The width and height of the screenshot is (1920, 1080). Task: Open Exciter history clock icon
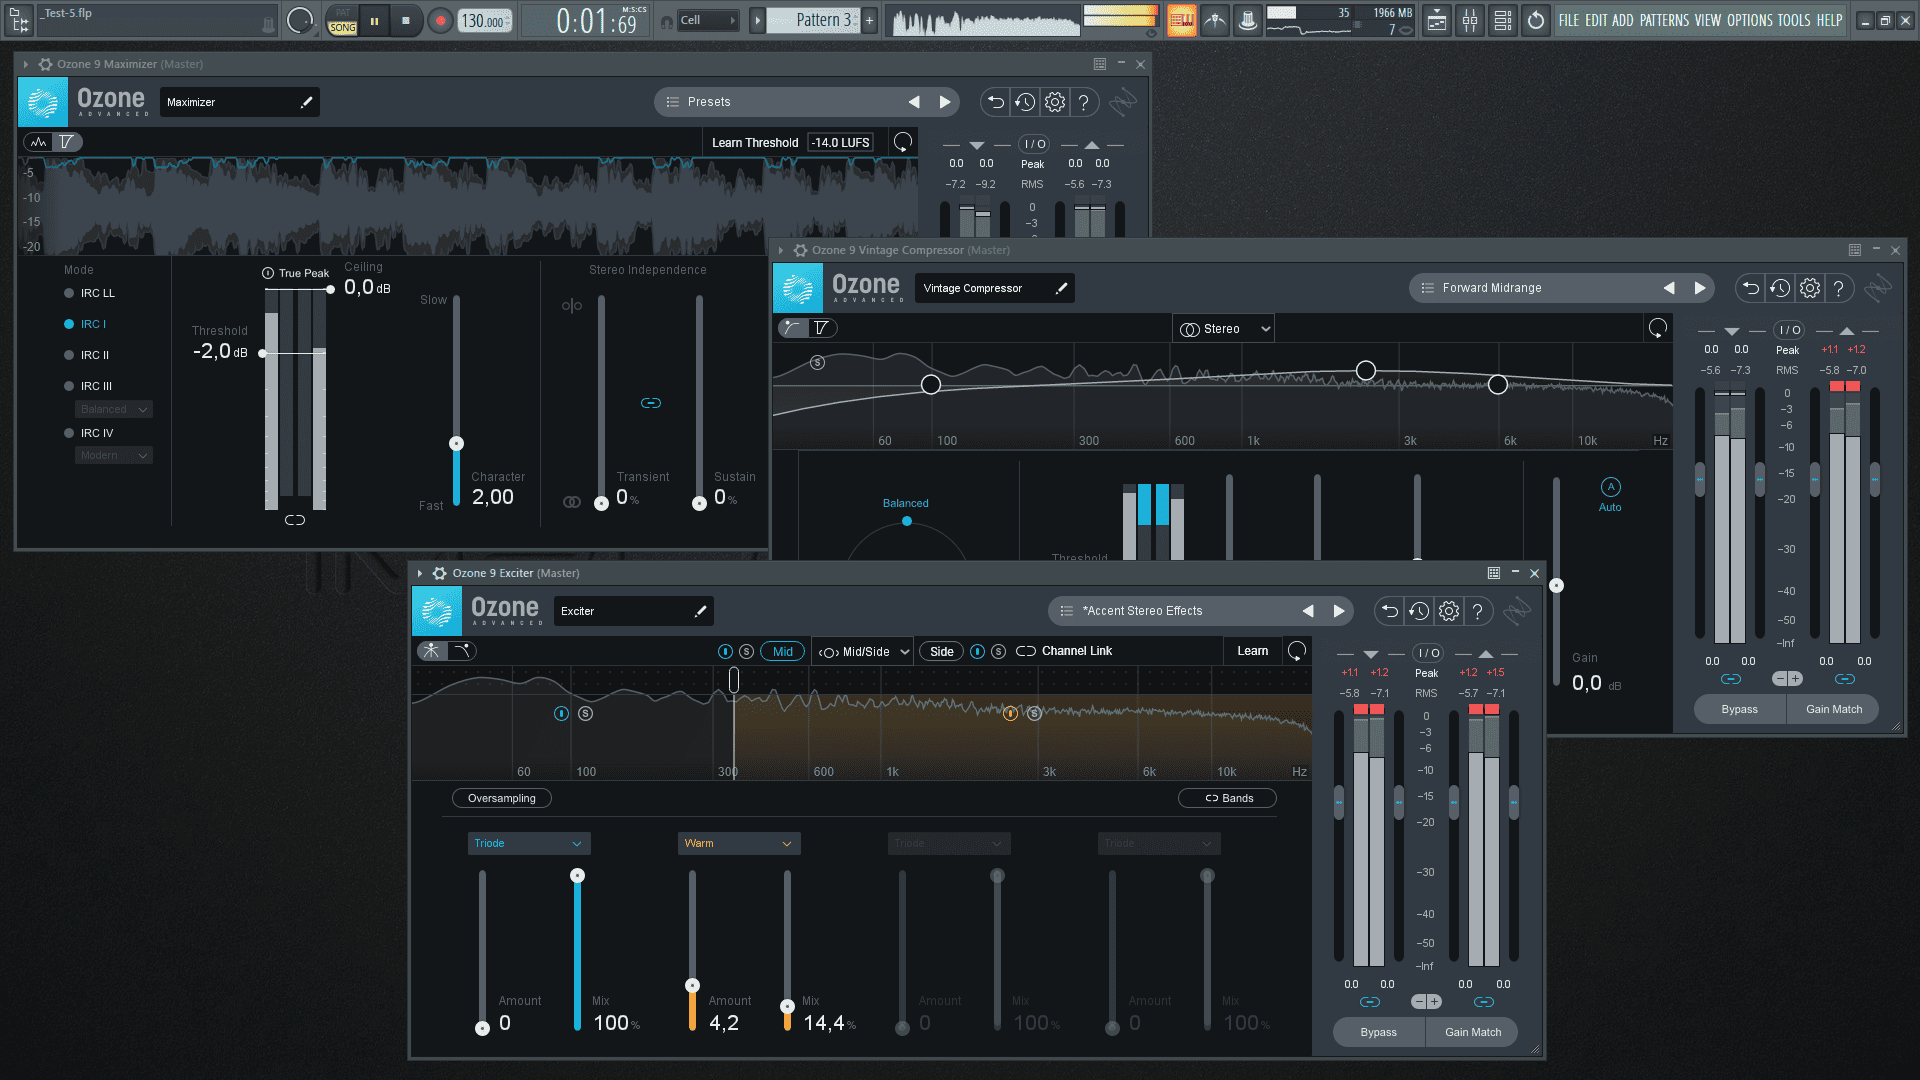[x=1419, y=611]
